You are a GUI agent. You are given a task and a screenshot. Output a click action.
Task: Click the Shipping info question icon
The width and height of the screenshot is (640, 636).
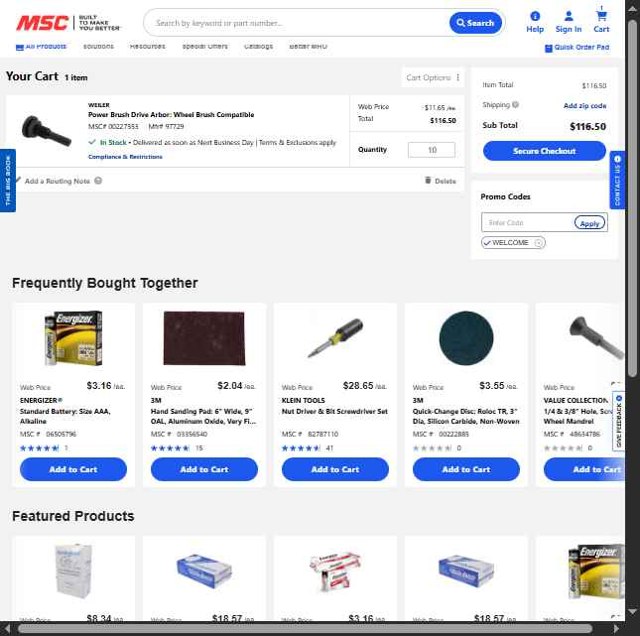pyautogui.click(x=515, y=105)
